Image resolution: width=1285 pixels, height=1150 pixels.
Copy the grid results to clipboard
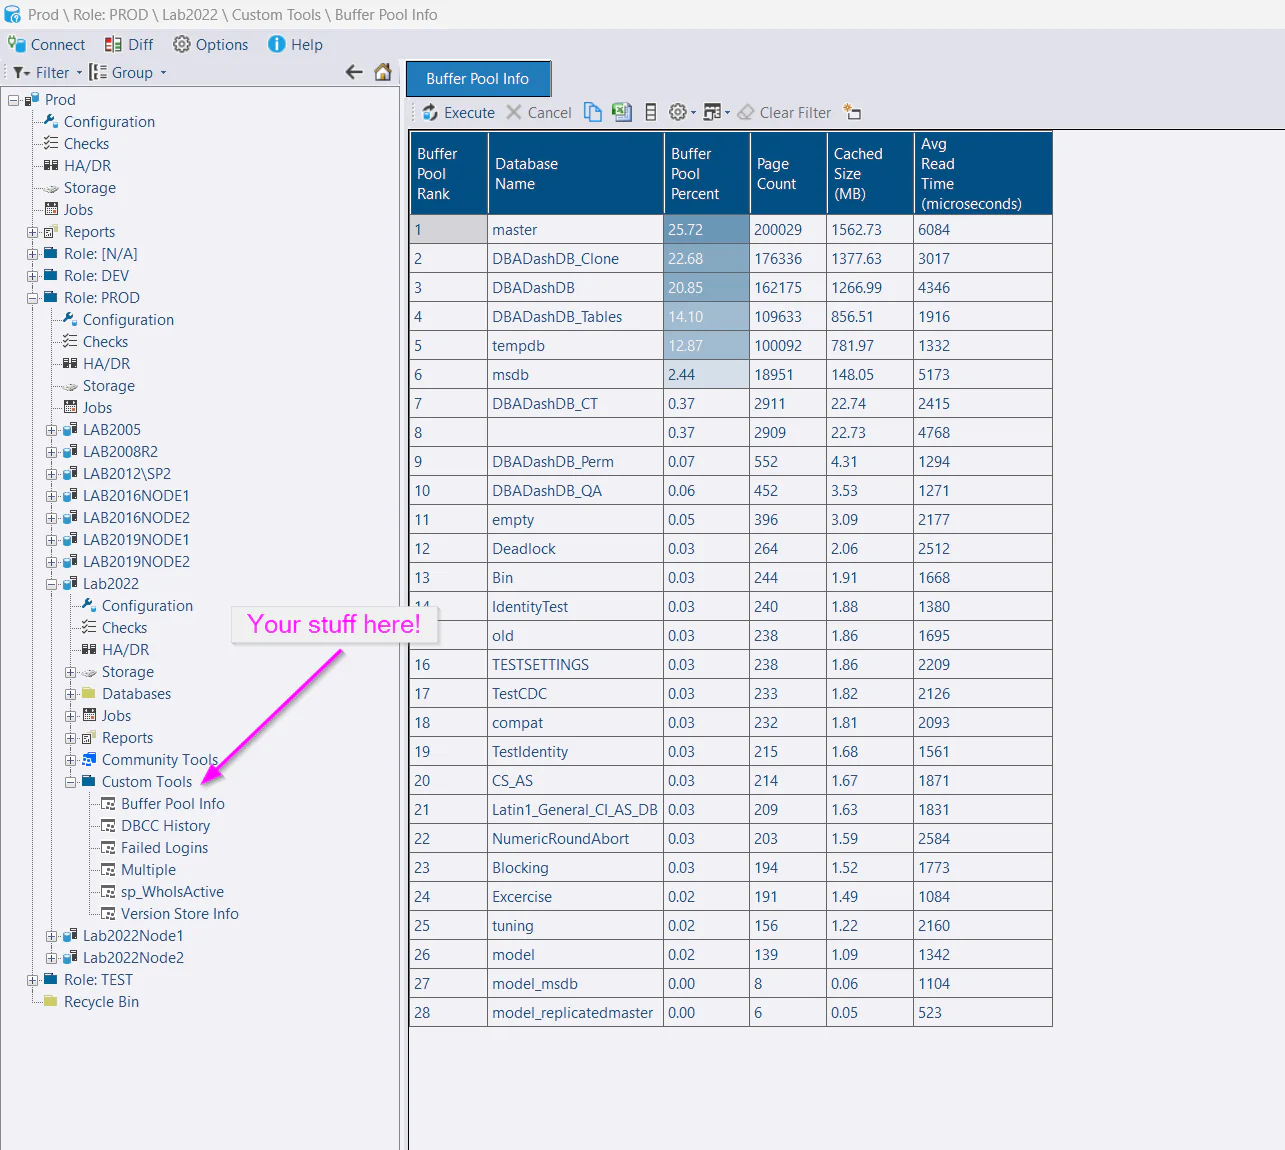592,112
